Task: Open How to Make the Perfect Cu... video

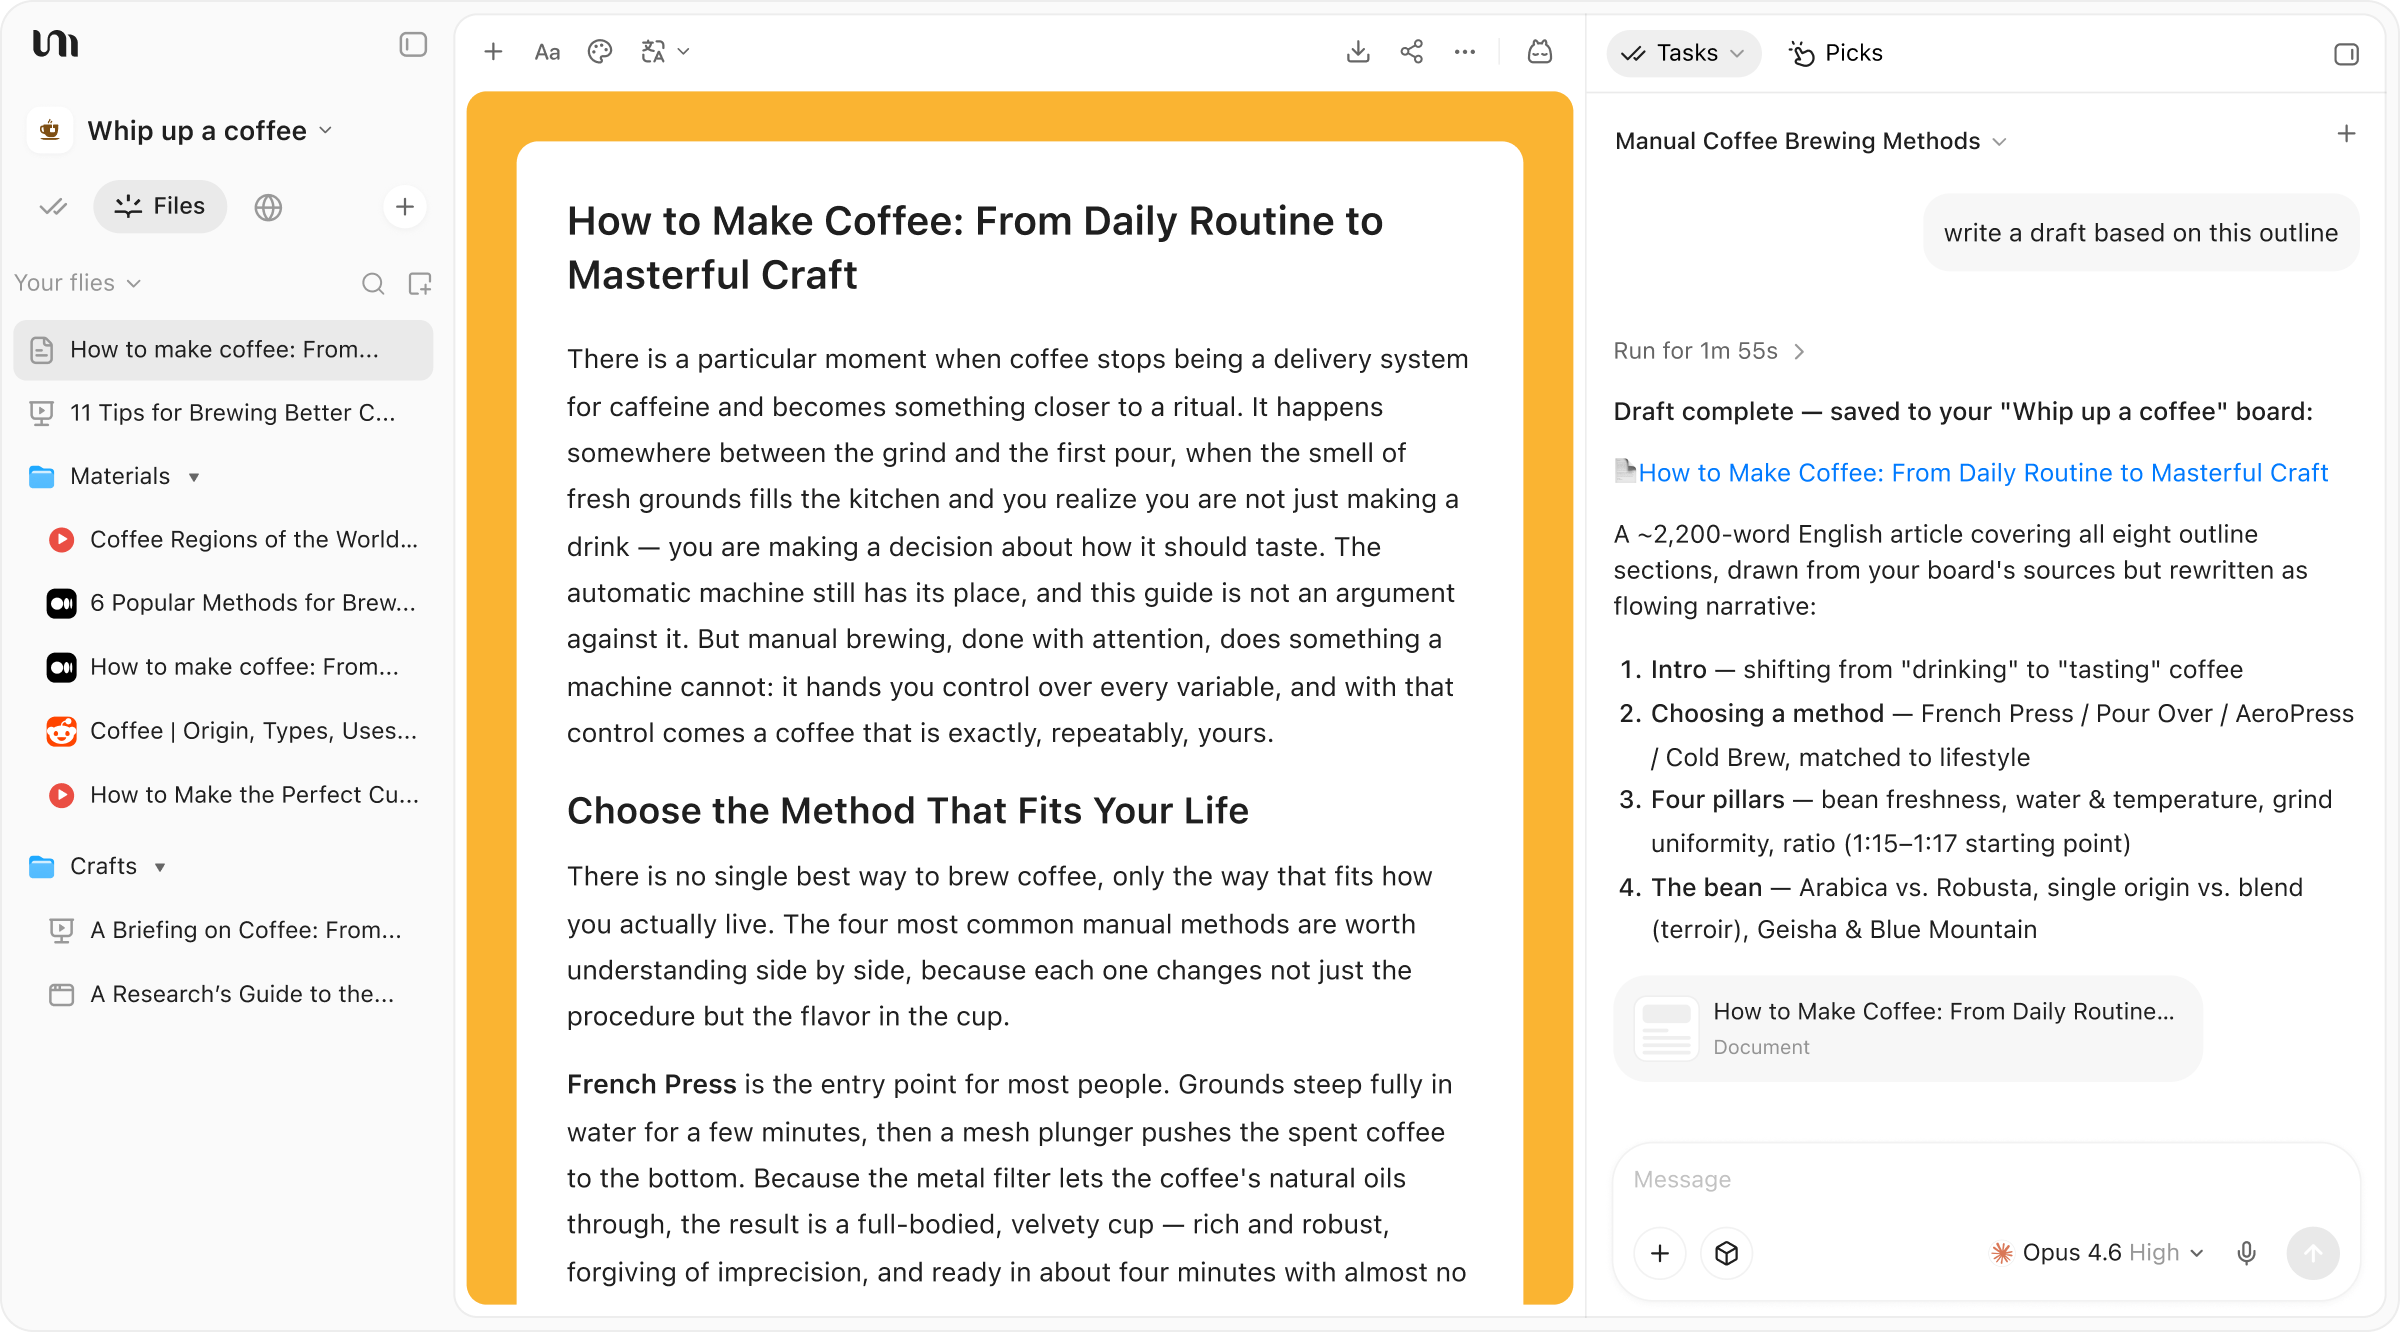Action: point(233,795)
